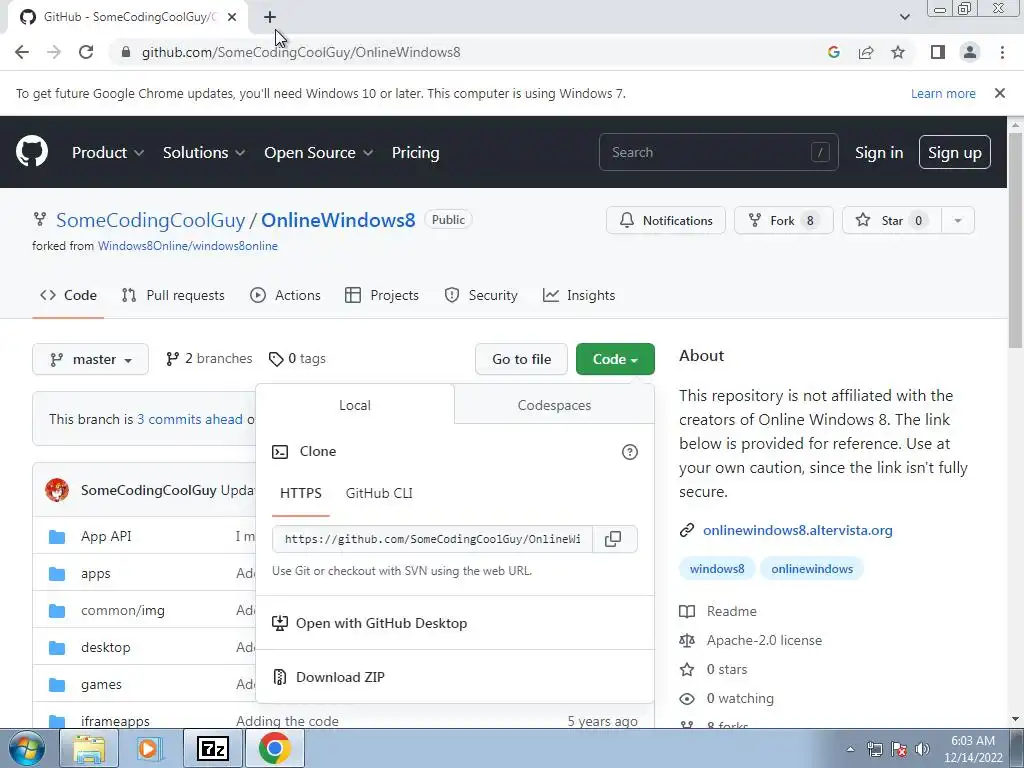Click Learn more about Chrome updates

943,93
